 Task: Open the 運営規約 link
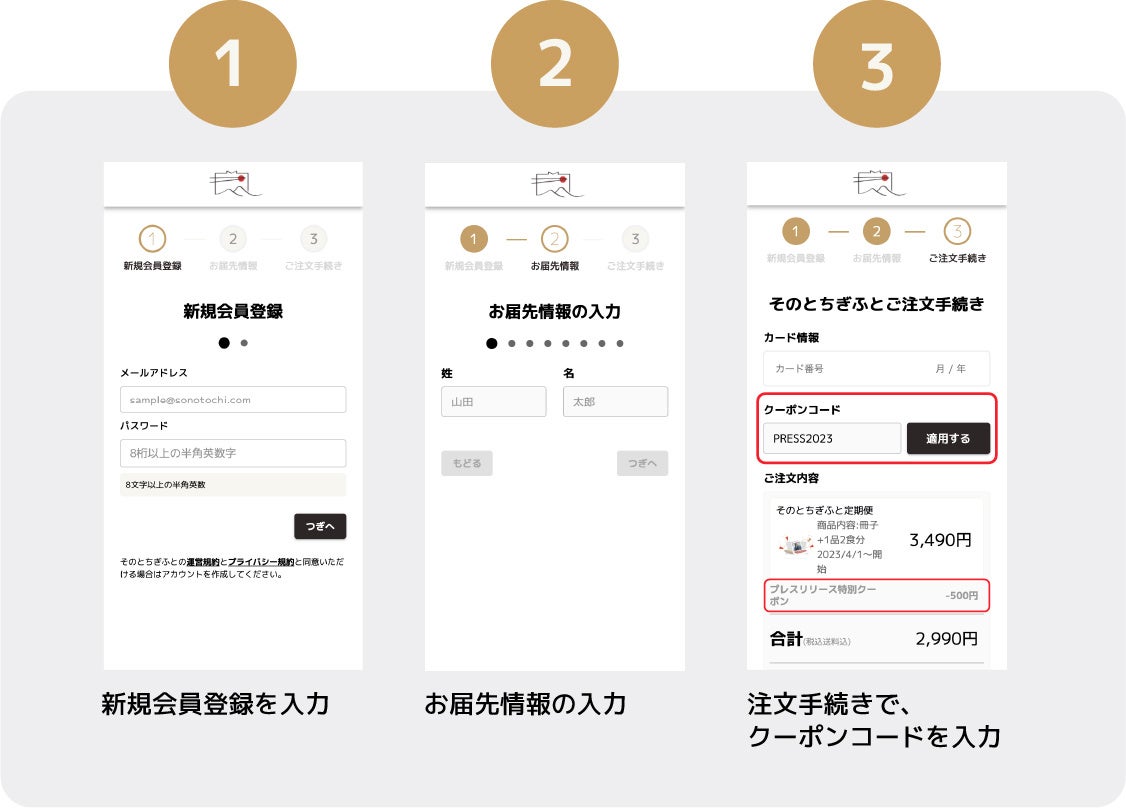[203, 562]
